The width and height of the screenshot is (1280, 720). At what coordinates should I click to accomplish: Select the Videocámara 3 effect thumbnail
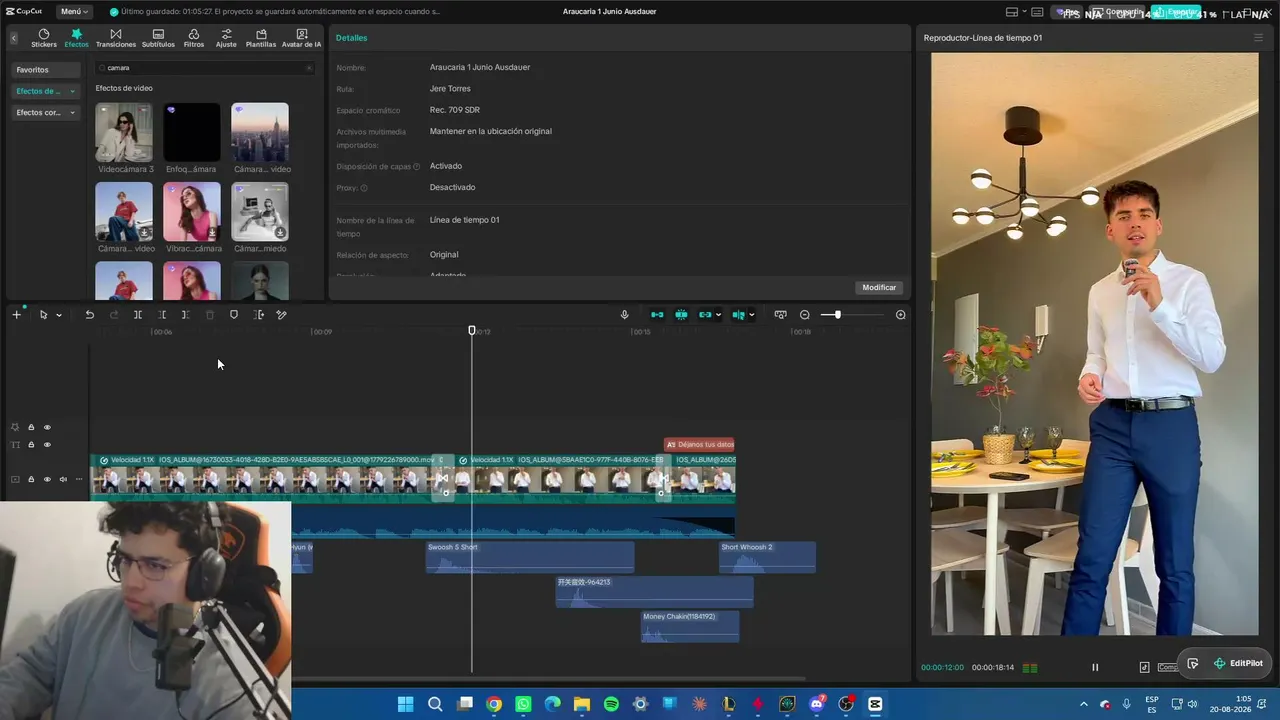coord(124,132)
